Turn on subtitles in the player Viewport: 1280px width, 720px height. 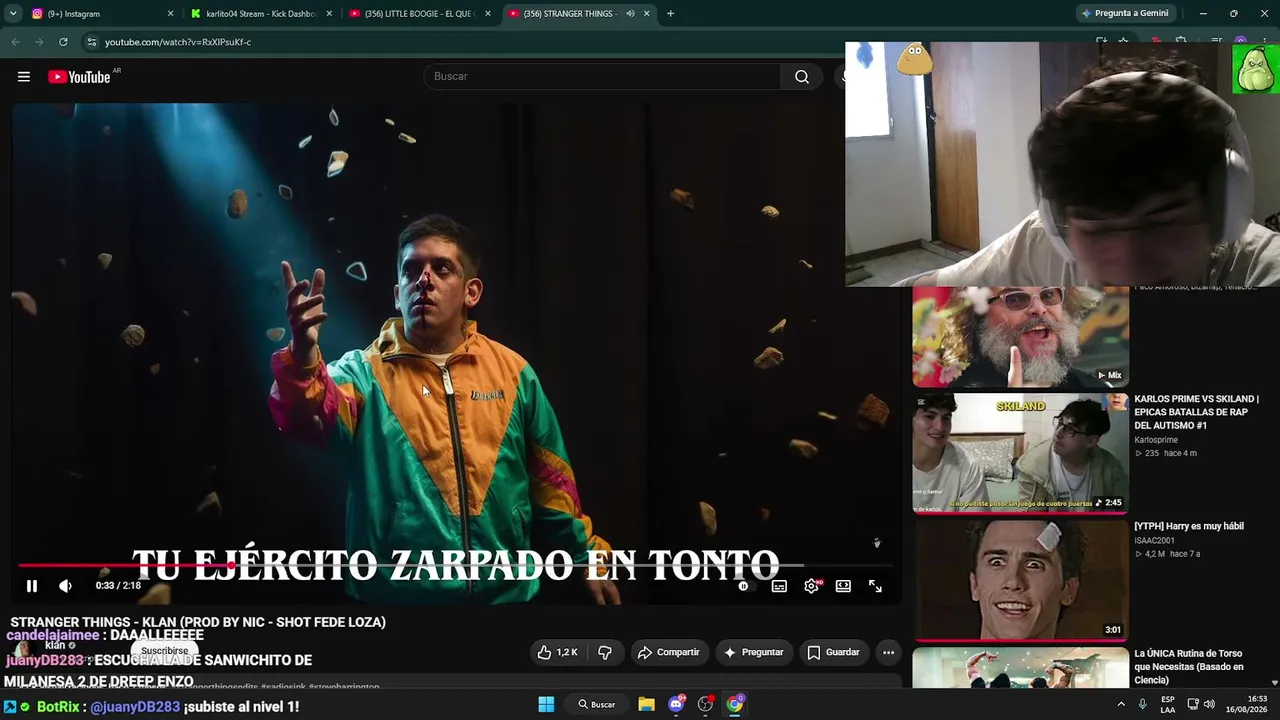click(x=779, y=586)
